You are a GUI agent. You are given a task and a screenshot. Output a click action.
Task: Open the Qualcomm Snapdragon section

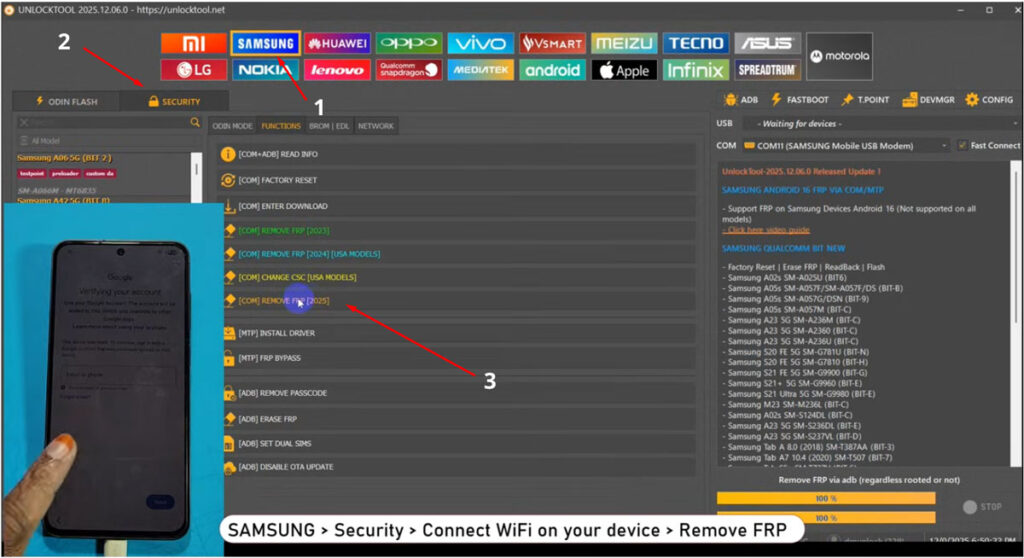click(x=409, y=70)
